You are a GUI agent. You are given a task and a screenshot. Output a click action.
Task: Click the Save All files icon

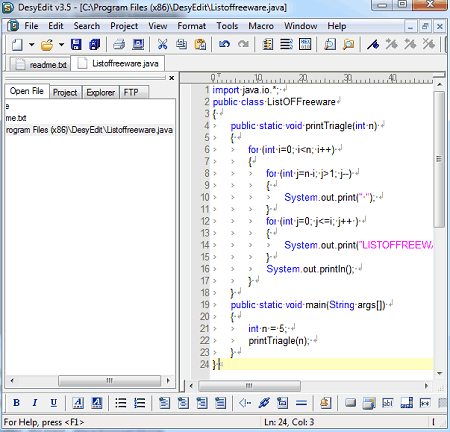click(94, 44)
